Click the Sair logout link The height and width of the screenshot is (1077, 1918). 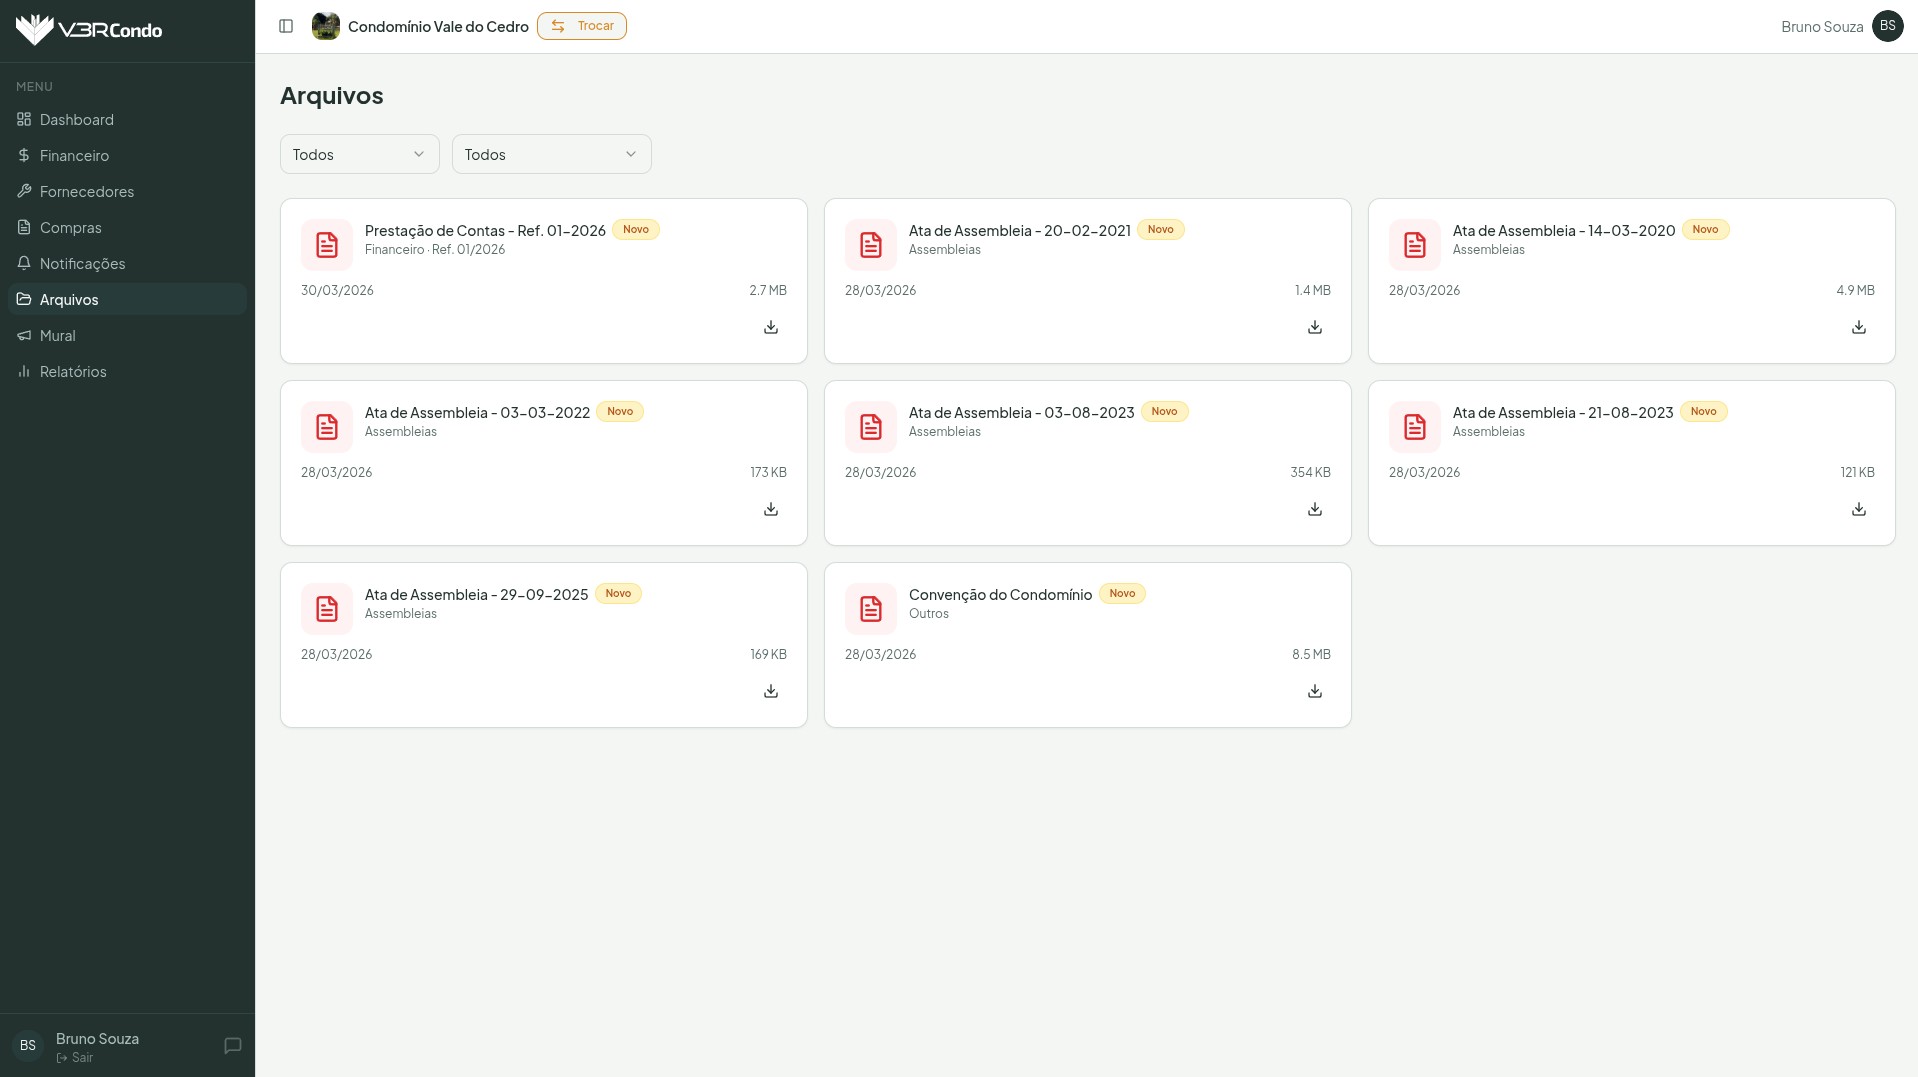click(81, 1058)
